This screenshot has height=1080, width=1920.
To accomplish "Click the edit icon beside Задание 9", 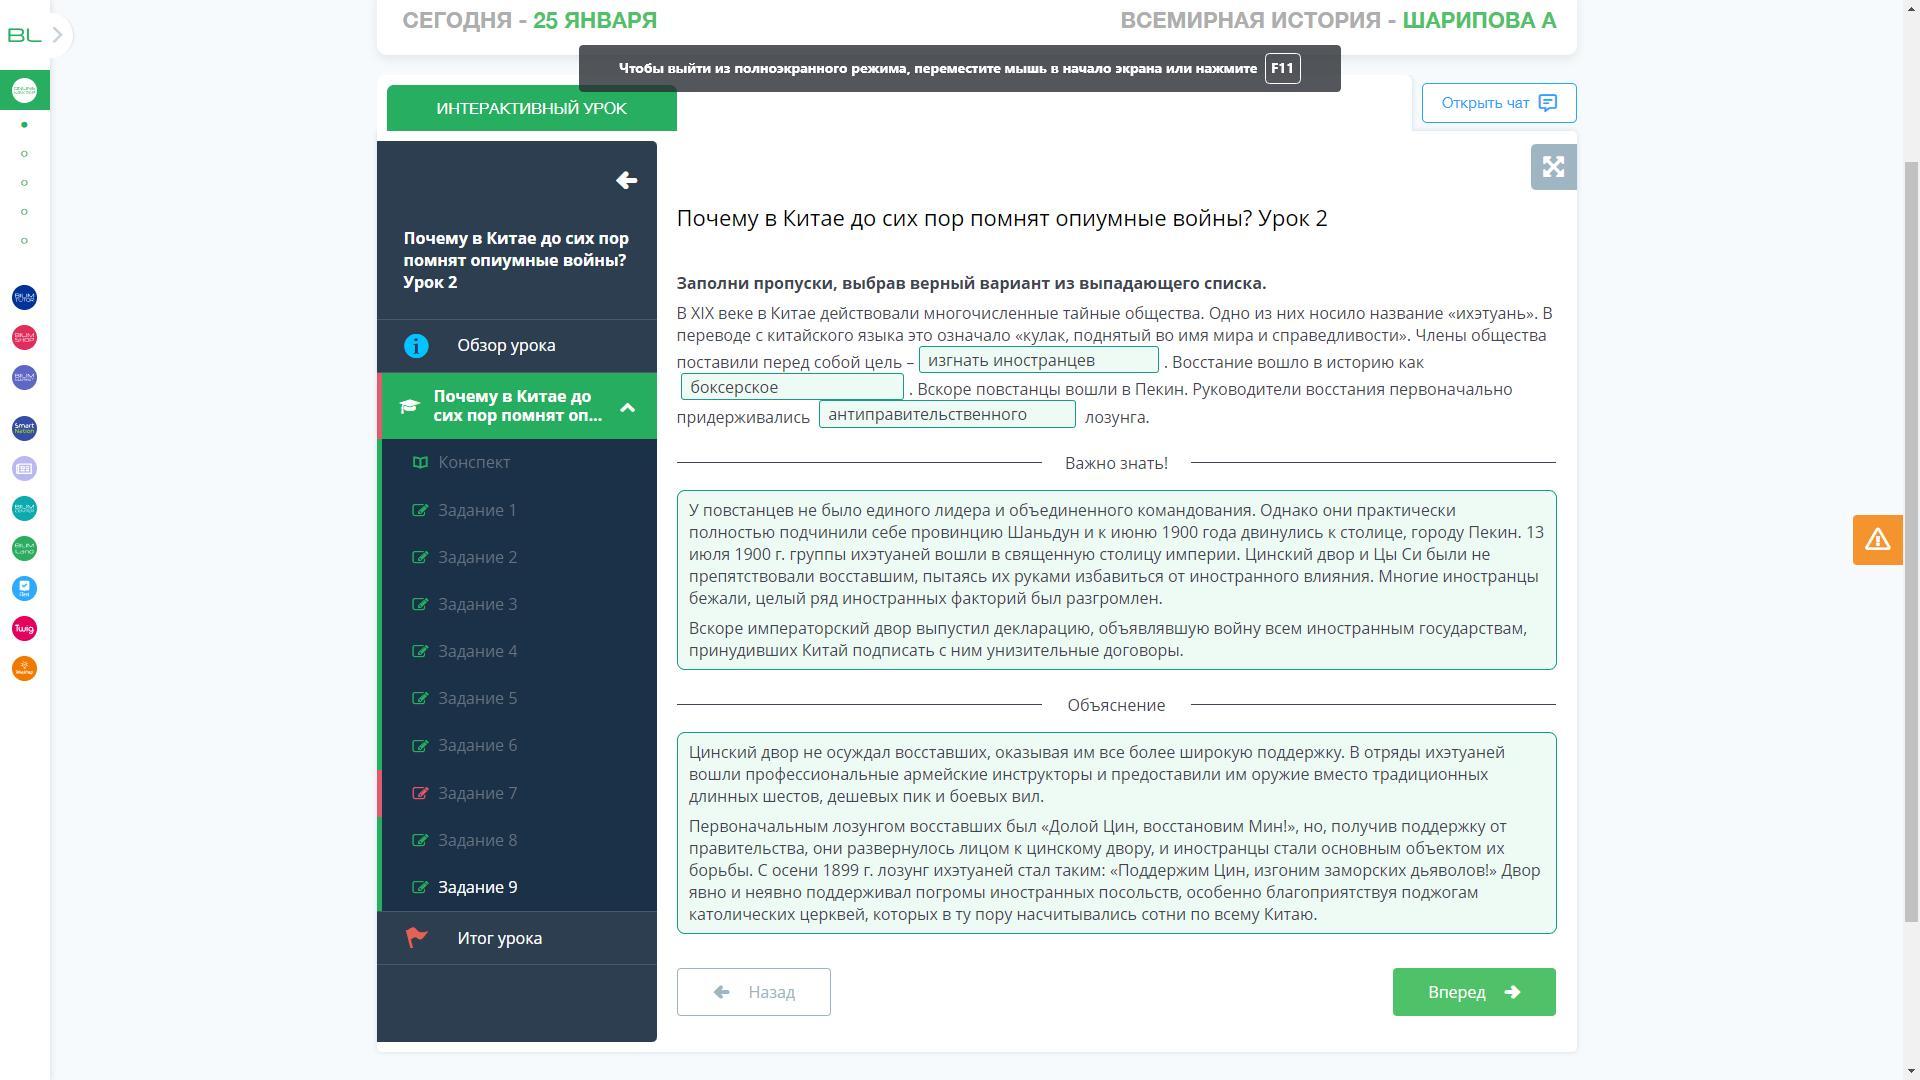I will [420, 887].
